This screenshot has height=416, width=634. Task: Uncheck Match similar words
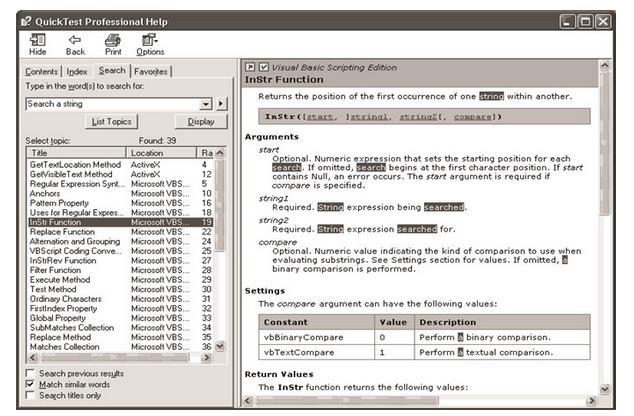click(x=30, y=384)
